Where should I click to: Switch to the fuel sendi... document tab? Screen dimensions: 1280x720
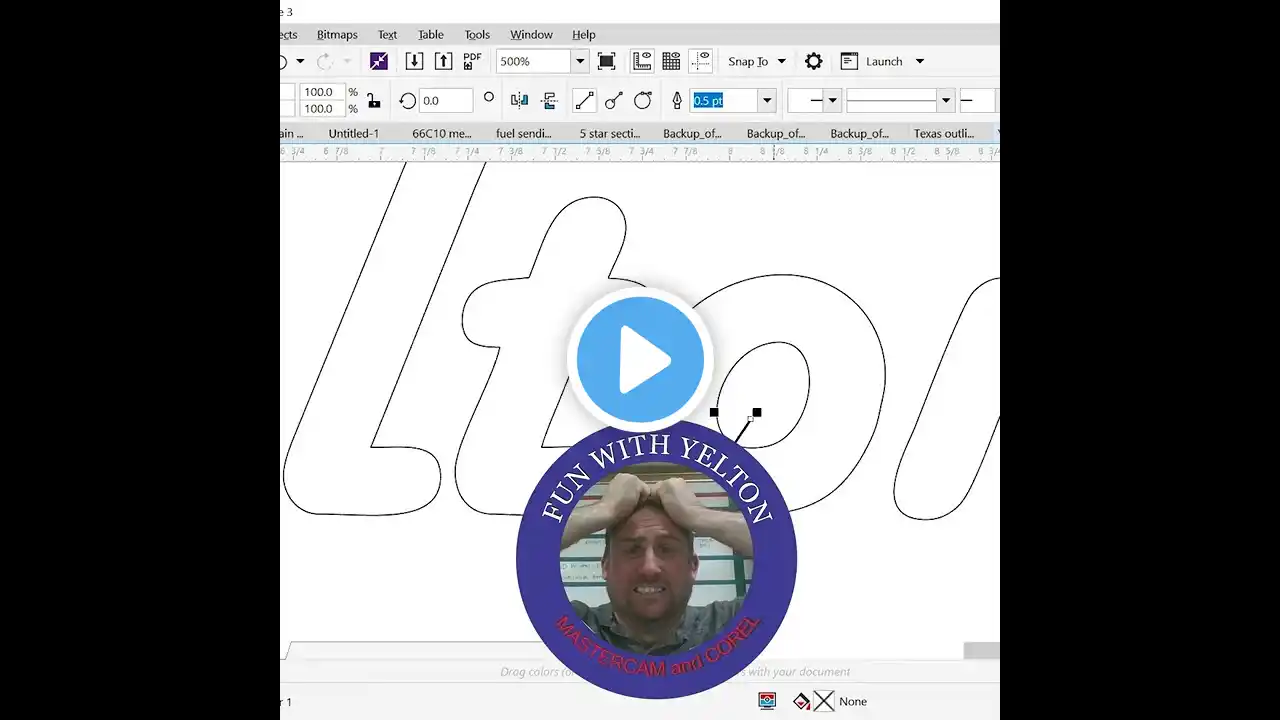point(524,133)
